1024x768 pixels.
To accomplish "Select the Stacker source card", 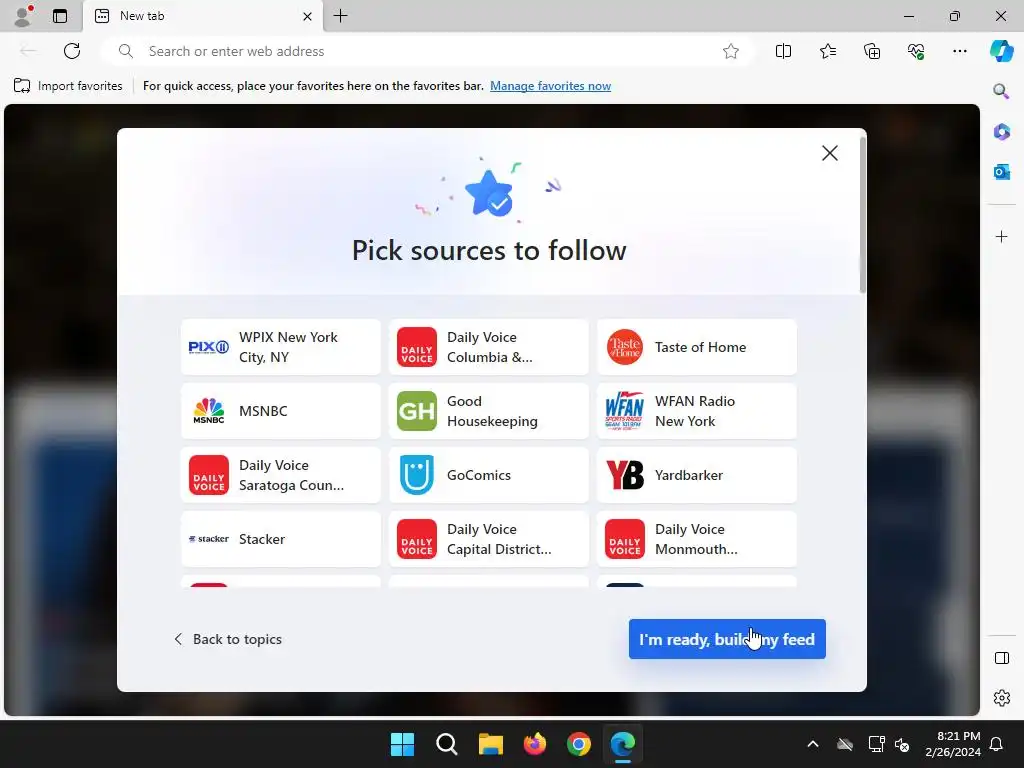I will pyautogui.click(x=281, y=539).
